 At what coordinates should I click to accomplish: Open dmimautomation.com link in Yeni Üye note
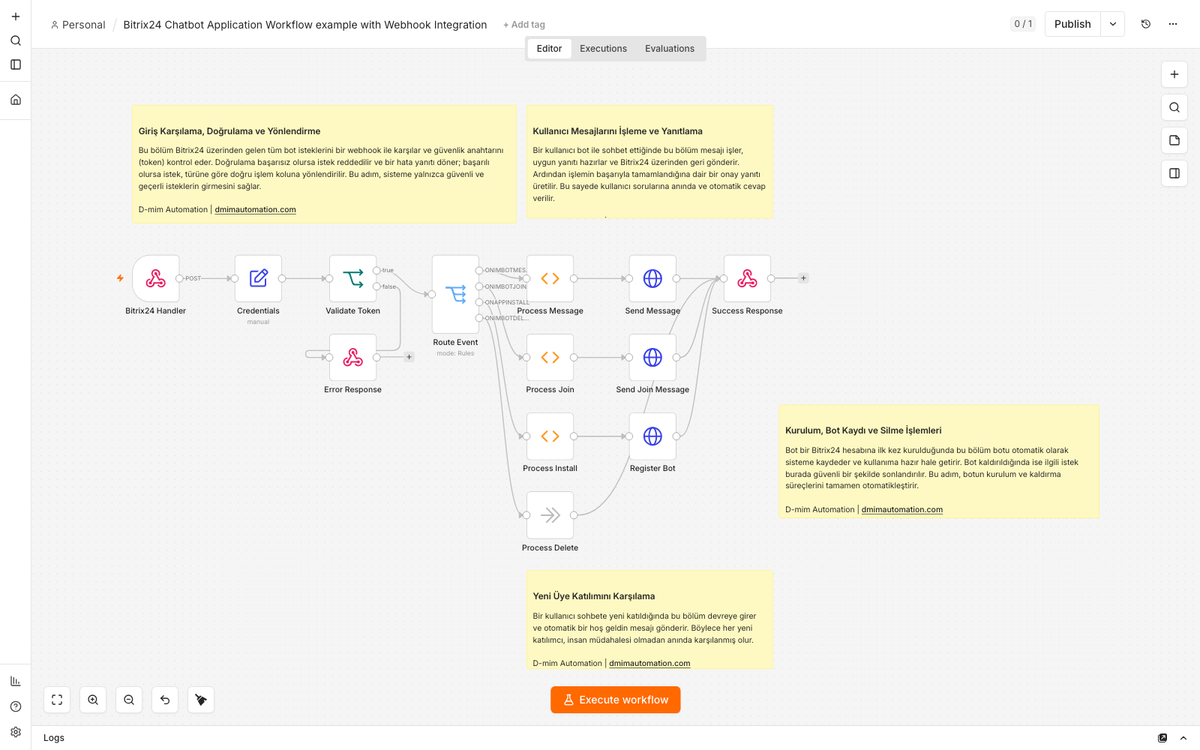[x=650, y=663]
